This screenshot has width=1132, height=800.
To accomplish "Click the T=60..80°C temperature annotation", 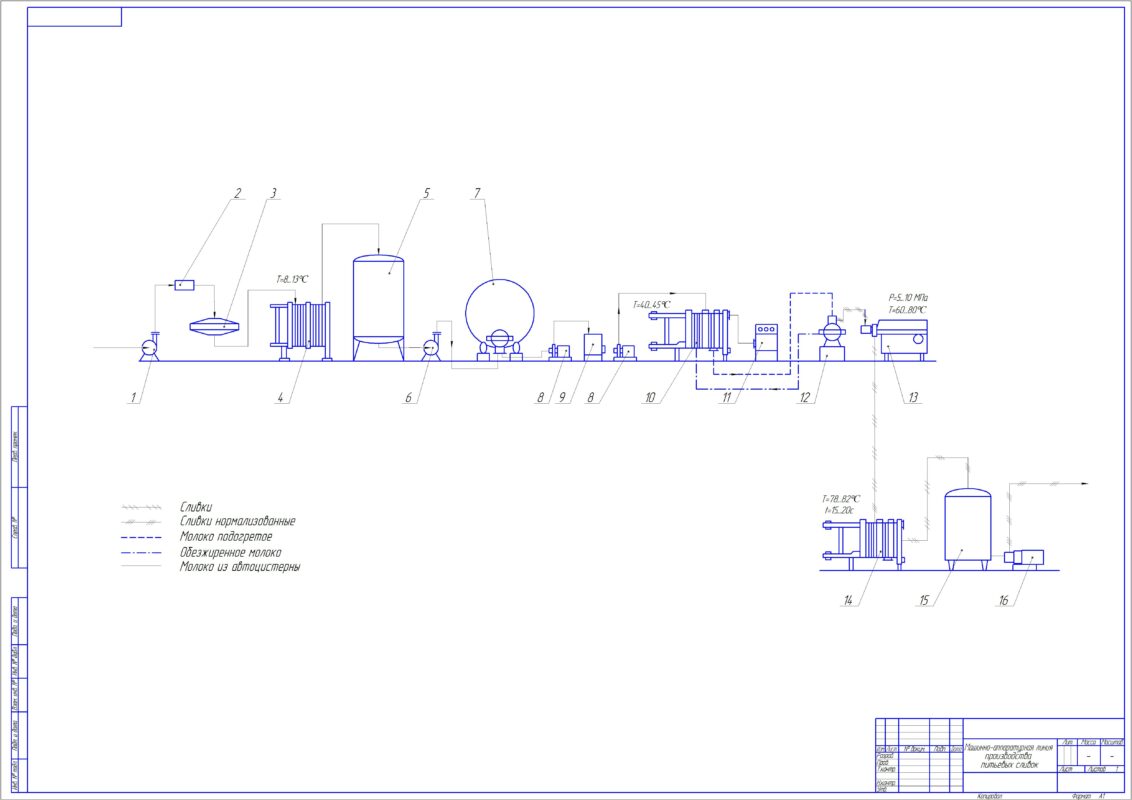I will tap(907, 310).
